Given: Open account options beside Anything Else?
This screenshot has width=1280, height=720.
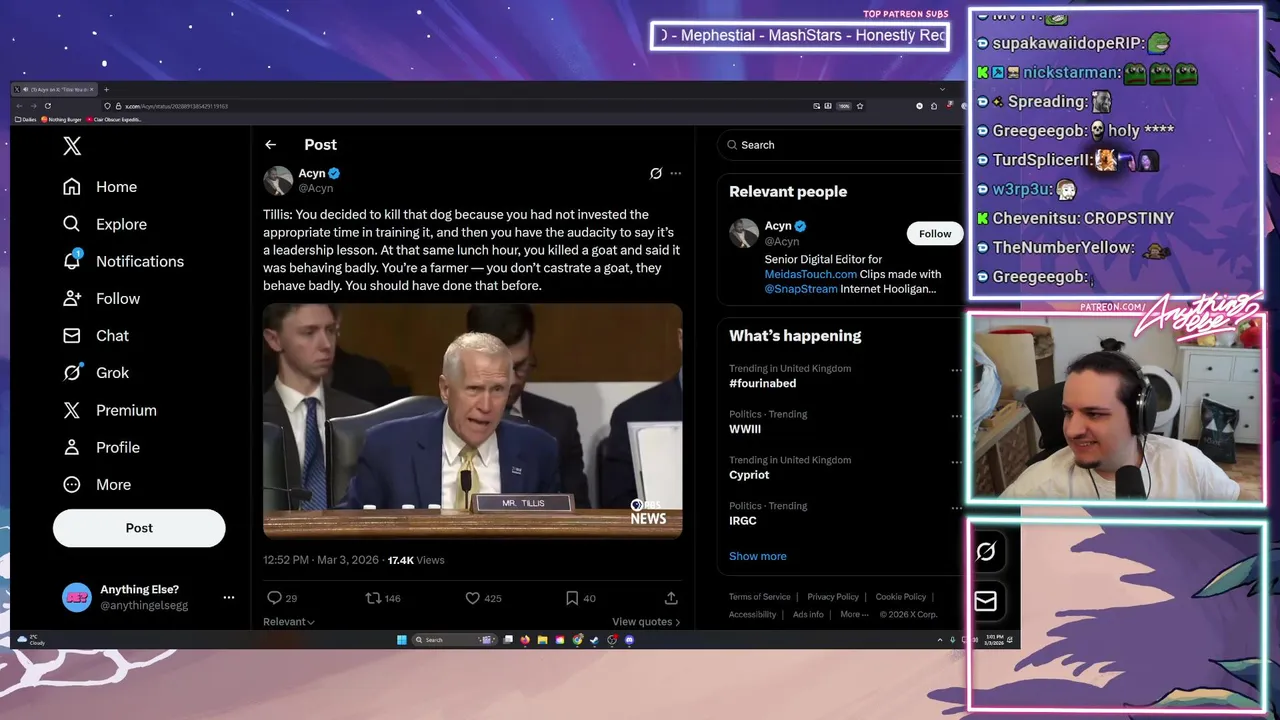Looking at the screenshot, I should click(x=229, y=597).
